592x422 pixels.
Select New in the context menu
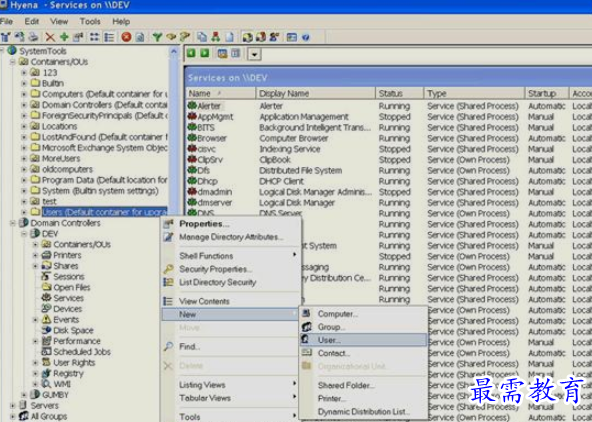click(231, 314)
